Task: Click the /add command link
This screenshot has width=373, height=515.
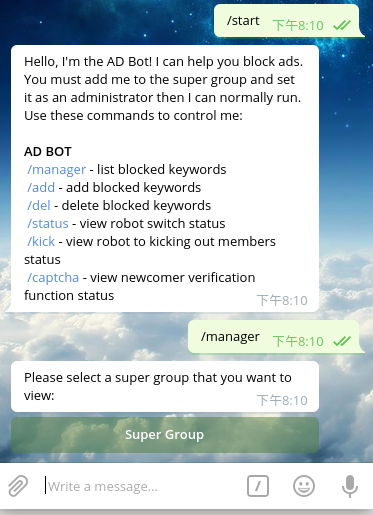Action: [x=41, y=187]
